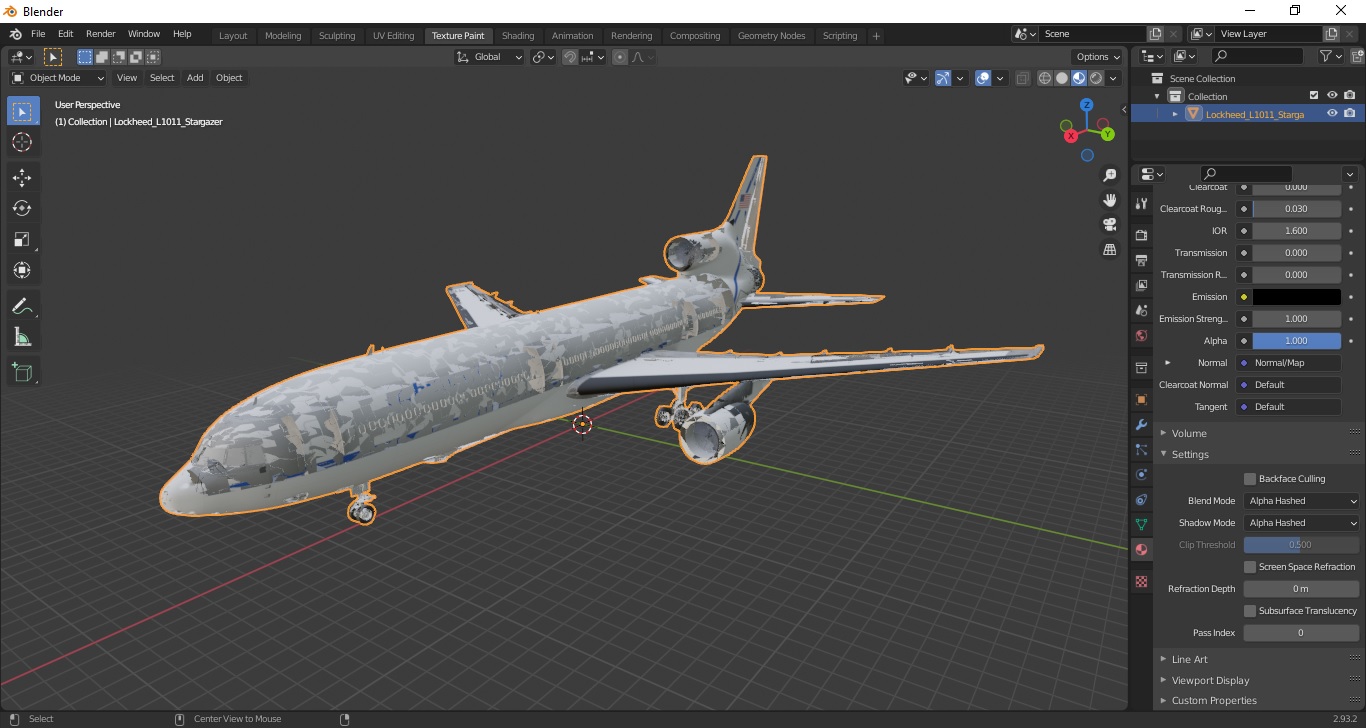The width and height of the screenshot is (1366, 728).
Task: Open the Physics properties tab
Action: 1141,474
